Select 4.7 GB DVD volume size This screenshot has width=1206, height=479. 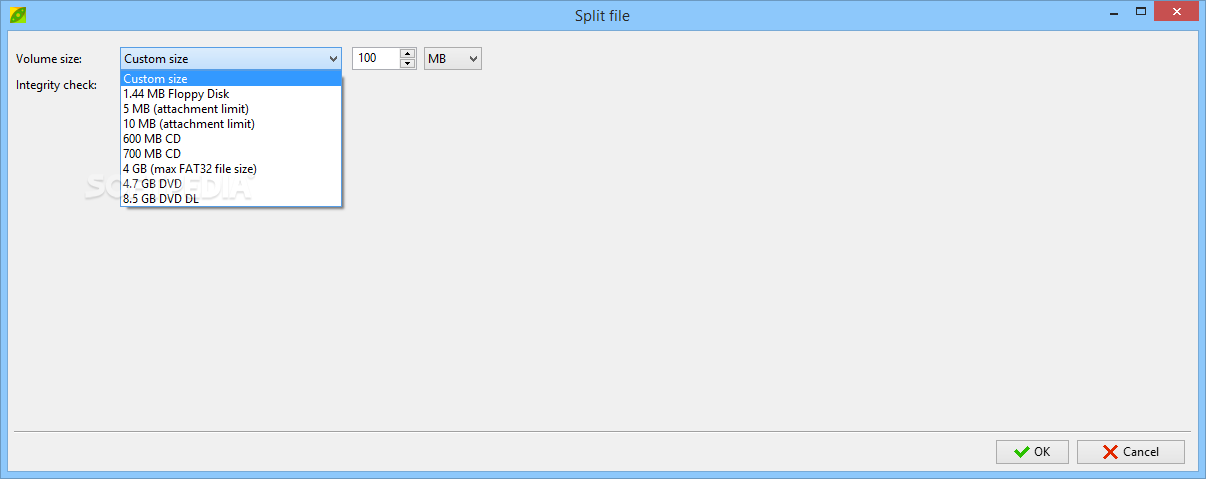coord(231,184)
